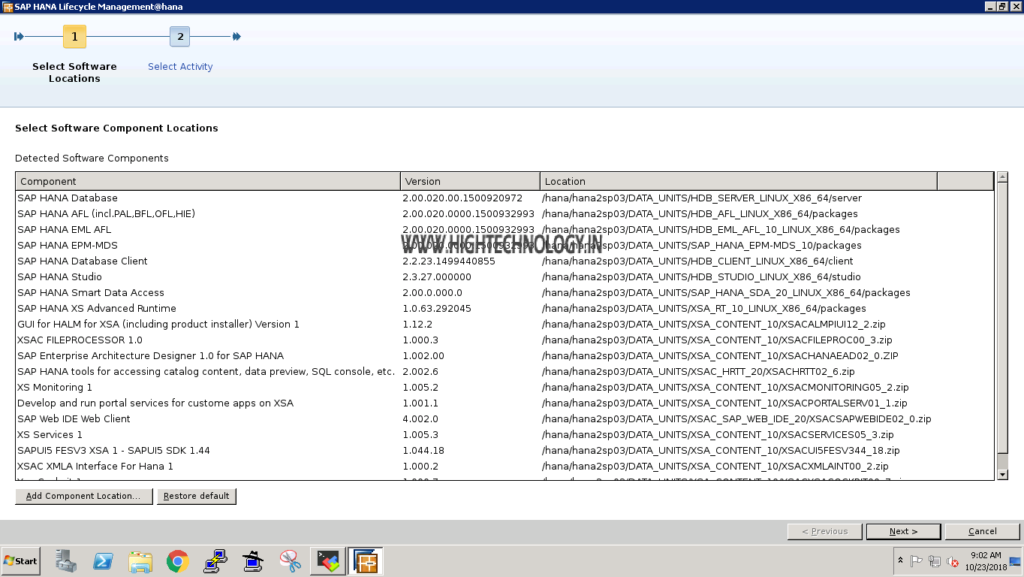
Task: Select the SAP HANA Studio component
Action: click(505, 277)
